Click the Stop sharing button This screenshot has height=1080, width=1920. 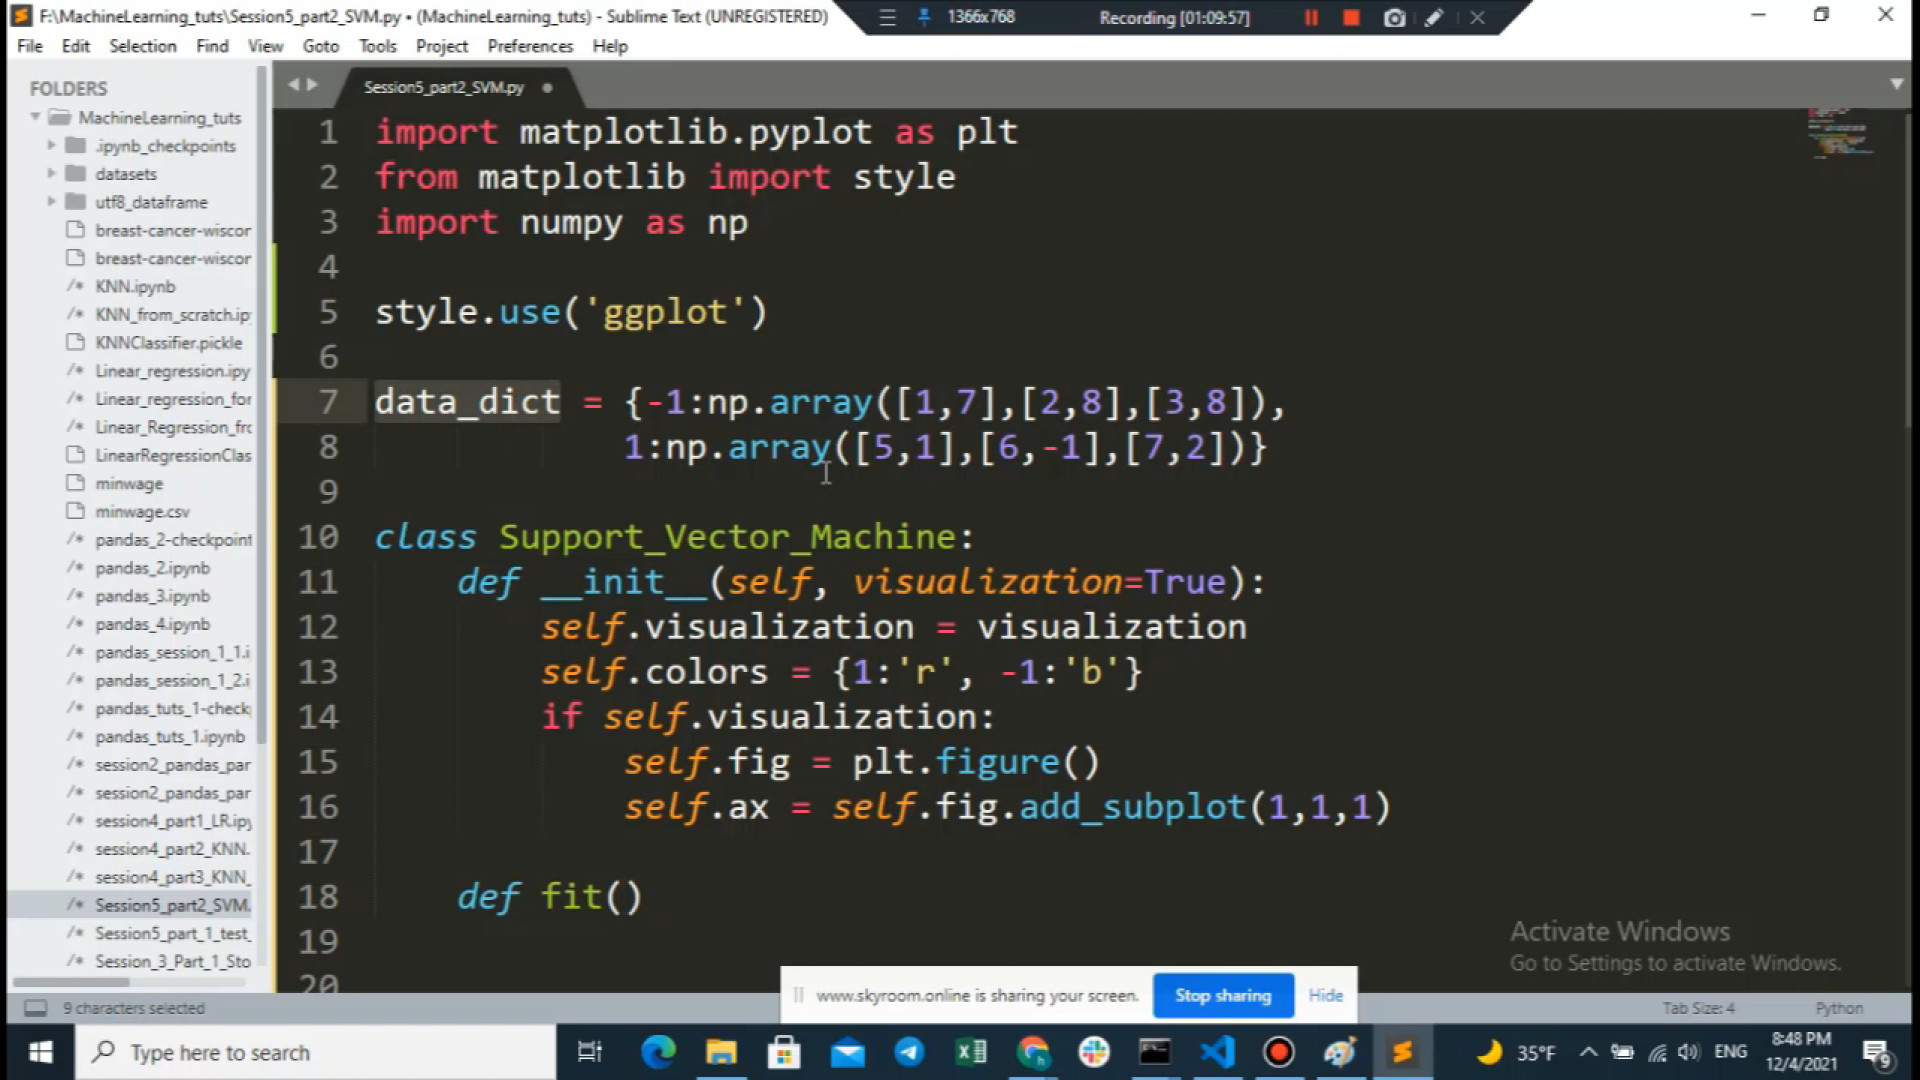point(1223,995)
